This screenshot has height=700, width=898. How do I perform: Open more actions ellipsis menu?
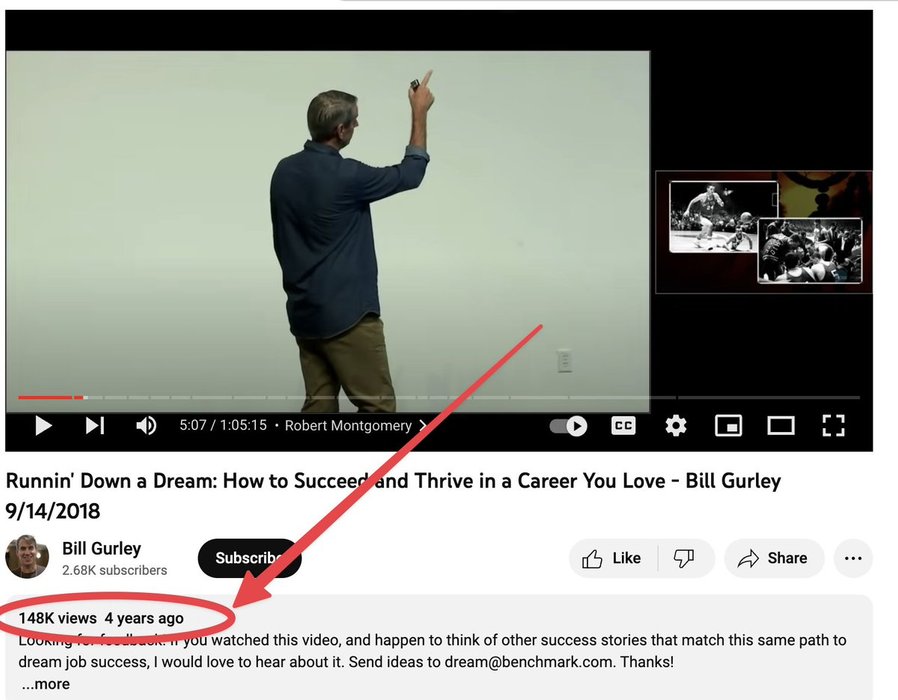(853, 558)
